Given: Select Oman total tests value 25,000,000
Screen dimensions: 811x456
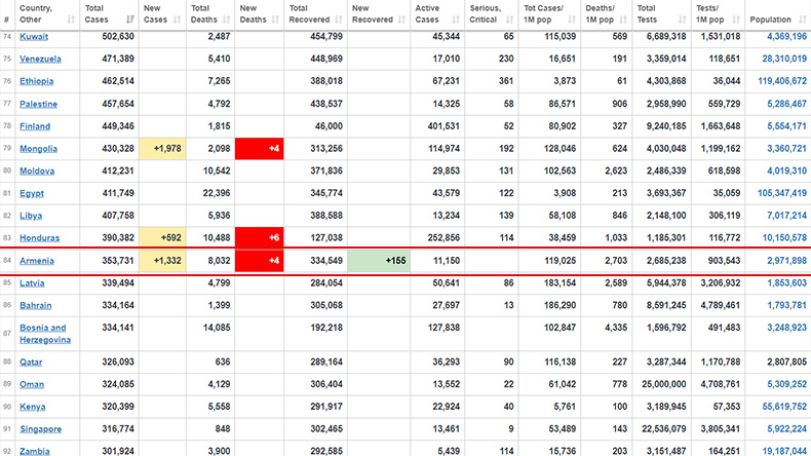Looking at the screenshot, I should (664, 384).
